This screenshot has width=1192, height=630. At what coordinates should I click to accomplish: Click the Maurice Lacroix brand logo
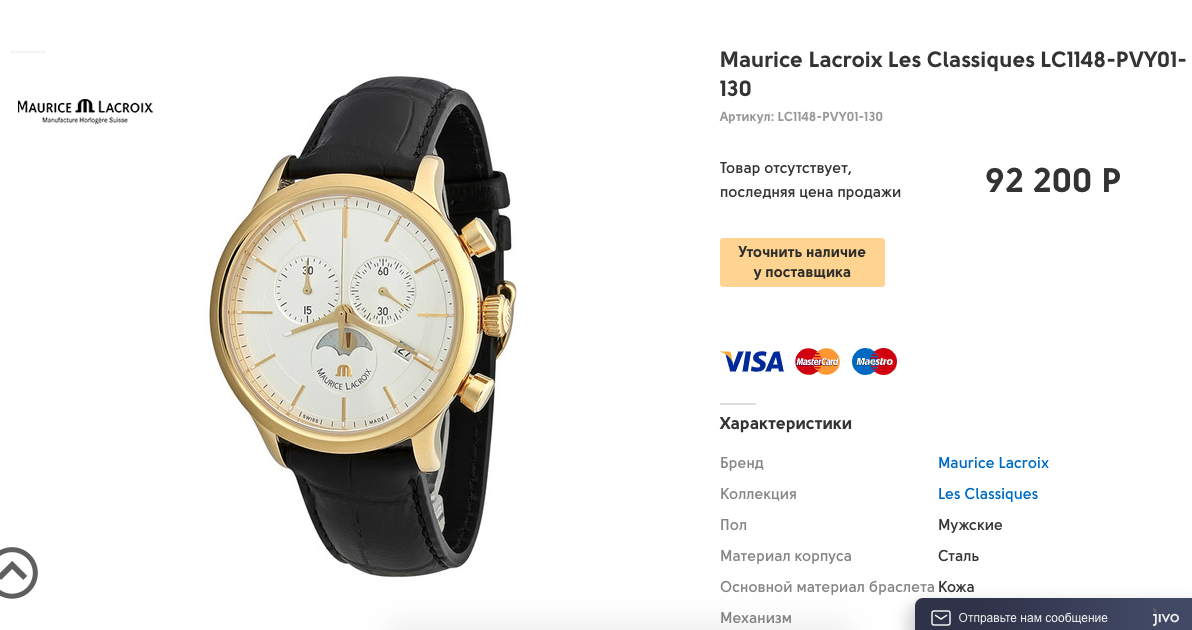coord(85,111)
